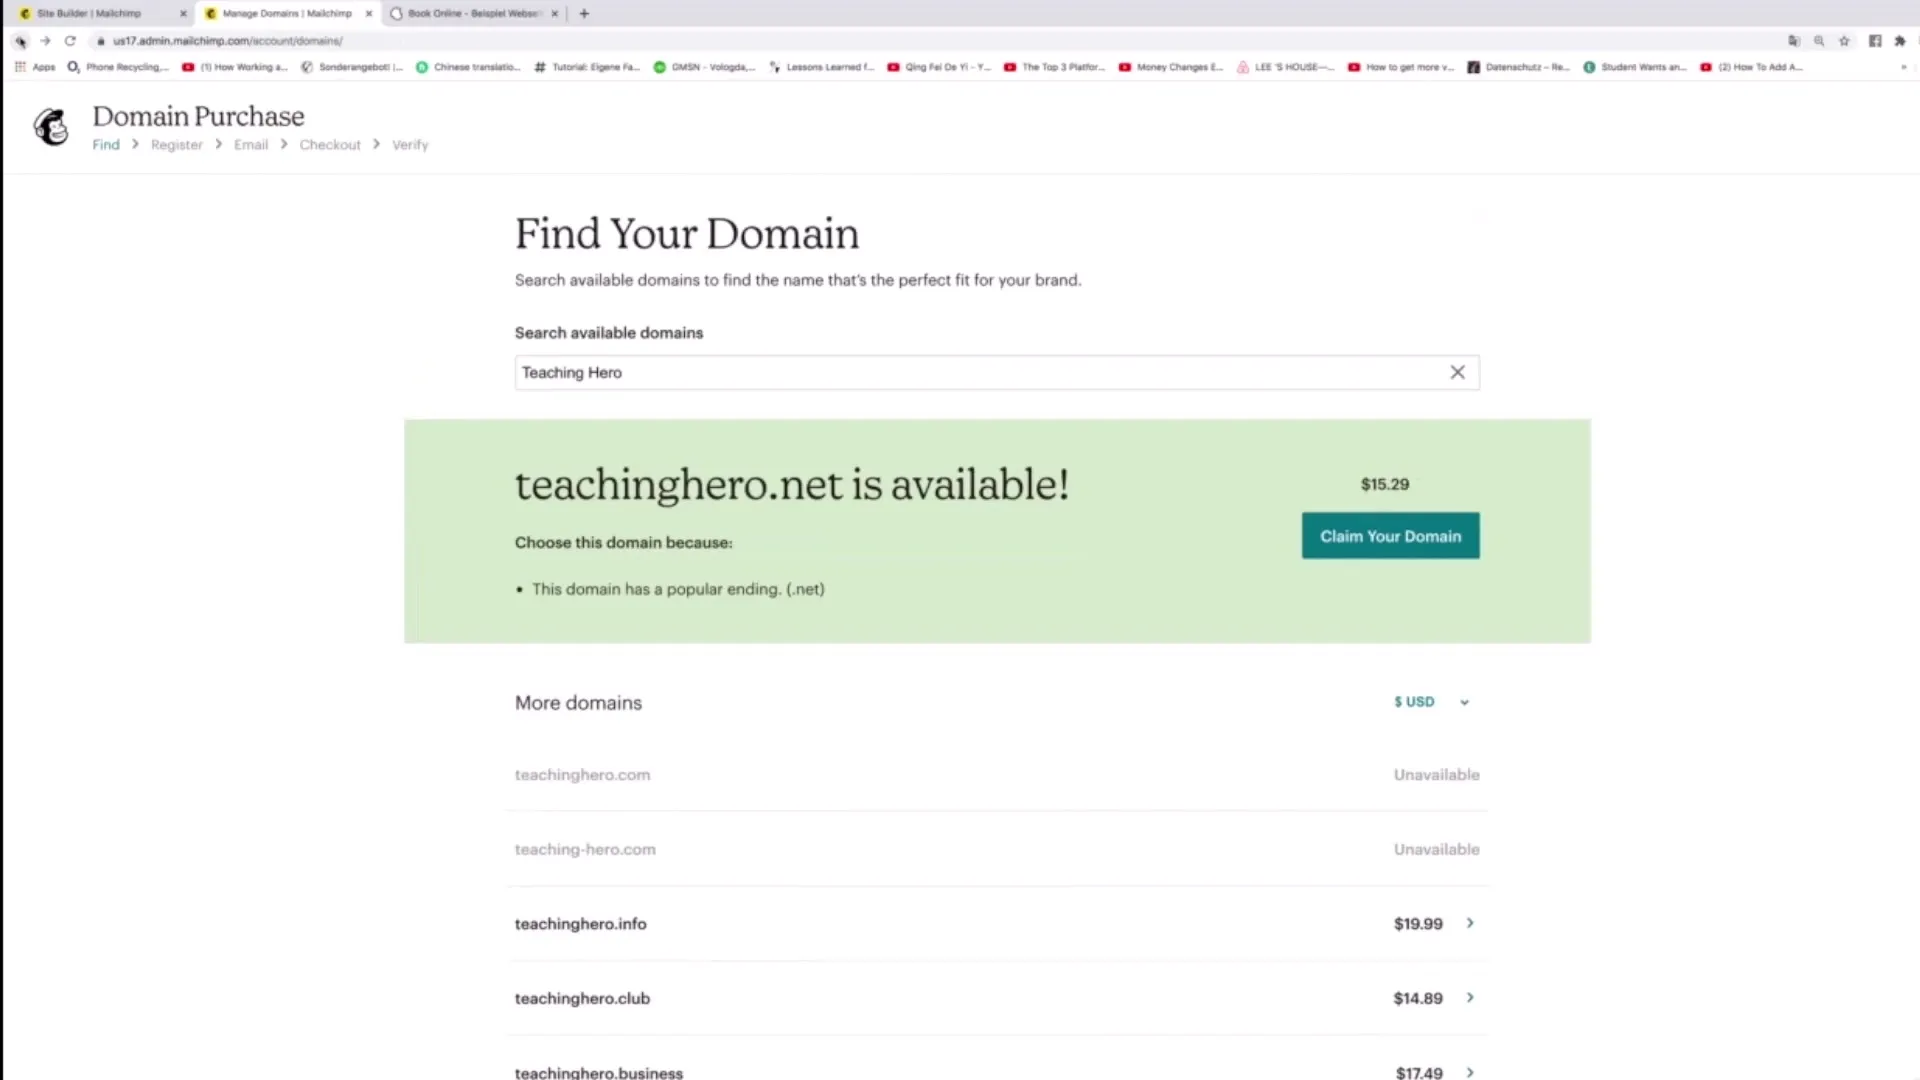The image size is (1920, 1080).
Task: Click the Verify breadcrumb step icon
Action: 410,145
